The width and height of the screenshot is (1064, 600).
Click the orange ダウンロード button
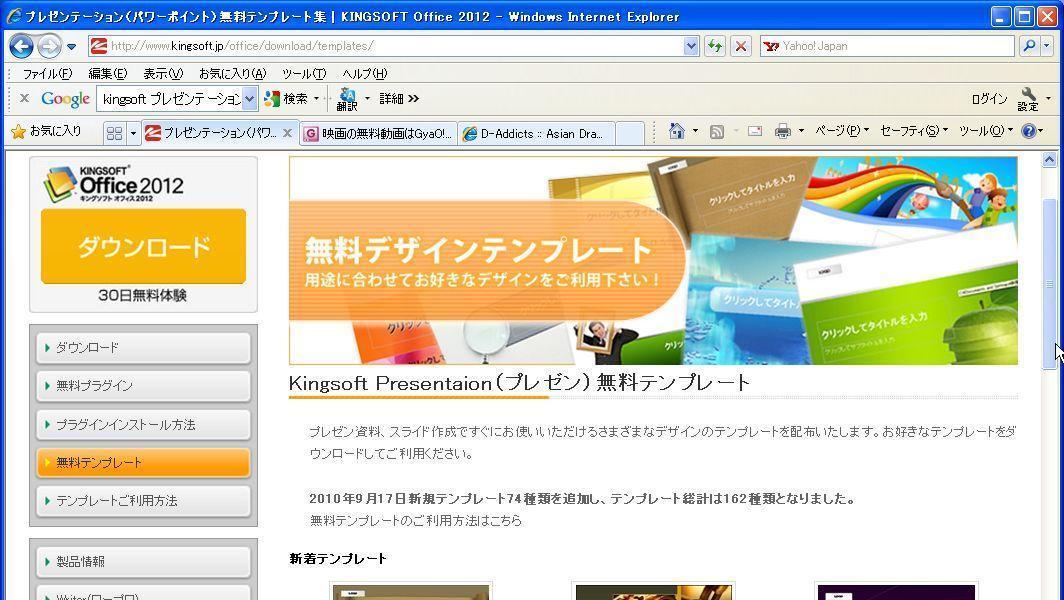pyautogui.click(x=143, y=246)
